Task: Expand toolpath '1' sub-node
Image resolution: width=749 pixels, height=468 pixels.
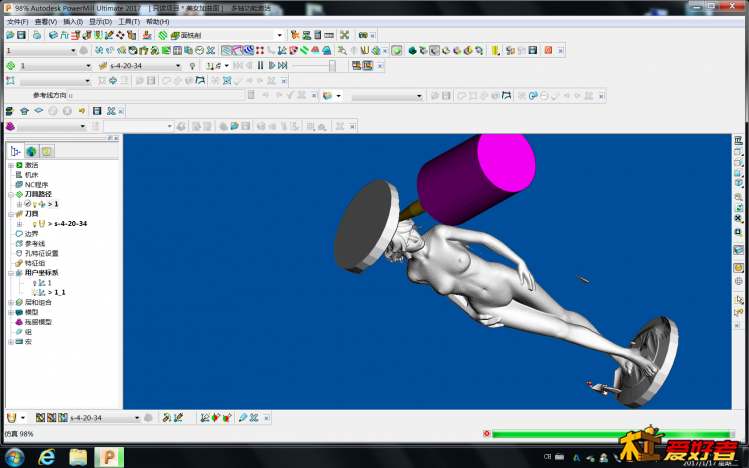Action: point(19,204)
